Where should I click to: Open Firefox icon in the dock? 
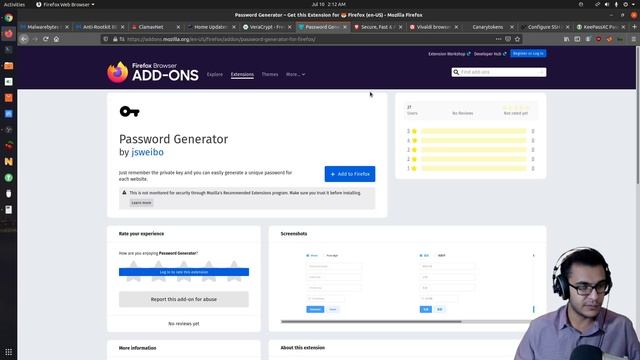click(x=9, y=33)
